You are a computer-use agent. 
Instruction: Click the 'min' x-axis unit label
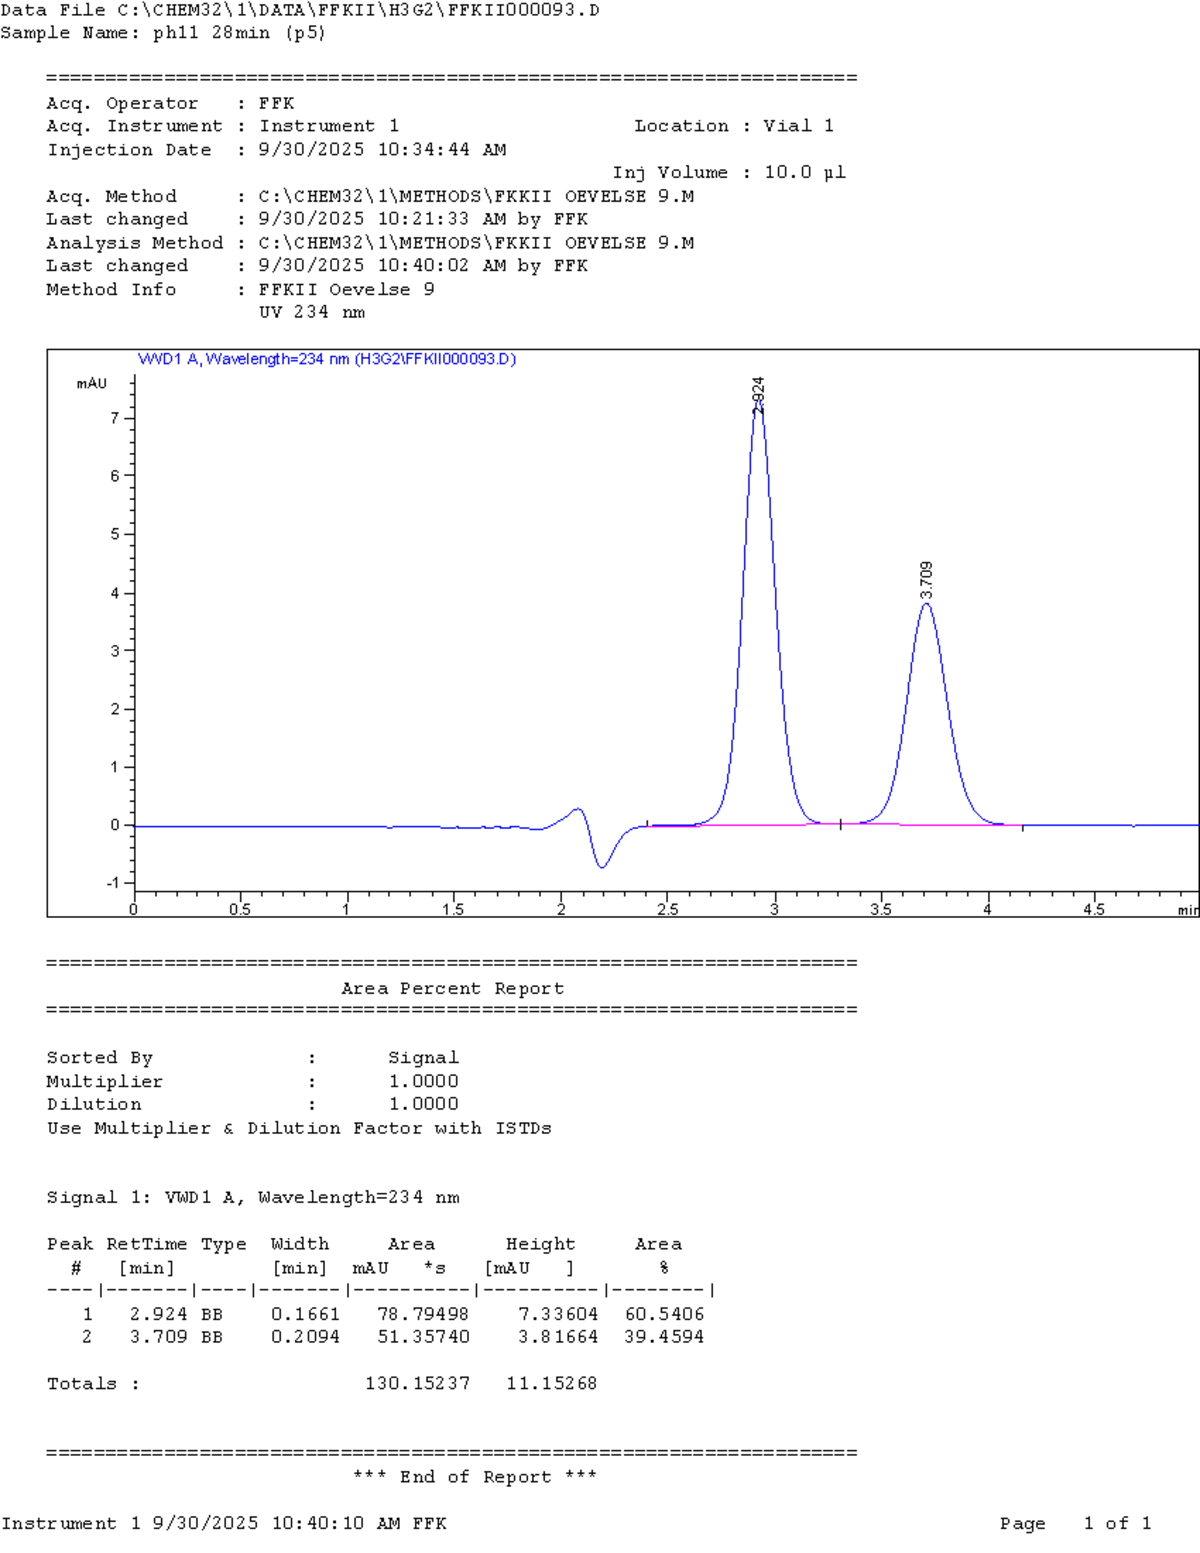1187,910
